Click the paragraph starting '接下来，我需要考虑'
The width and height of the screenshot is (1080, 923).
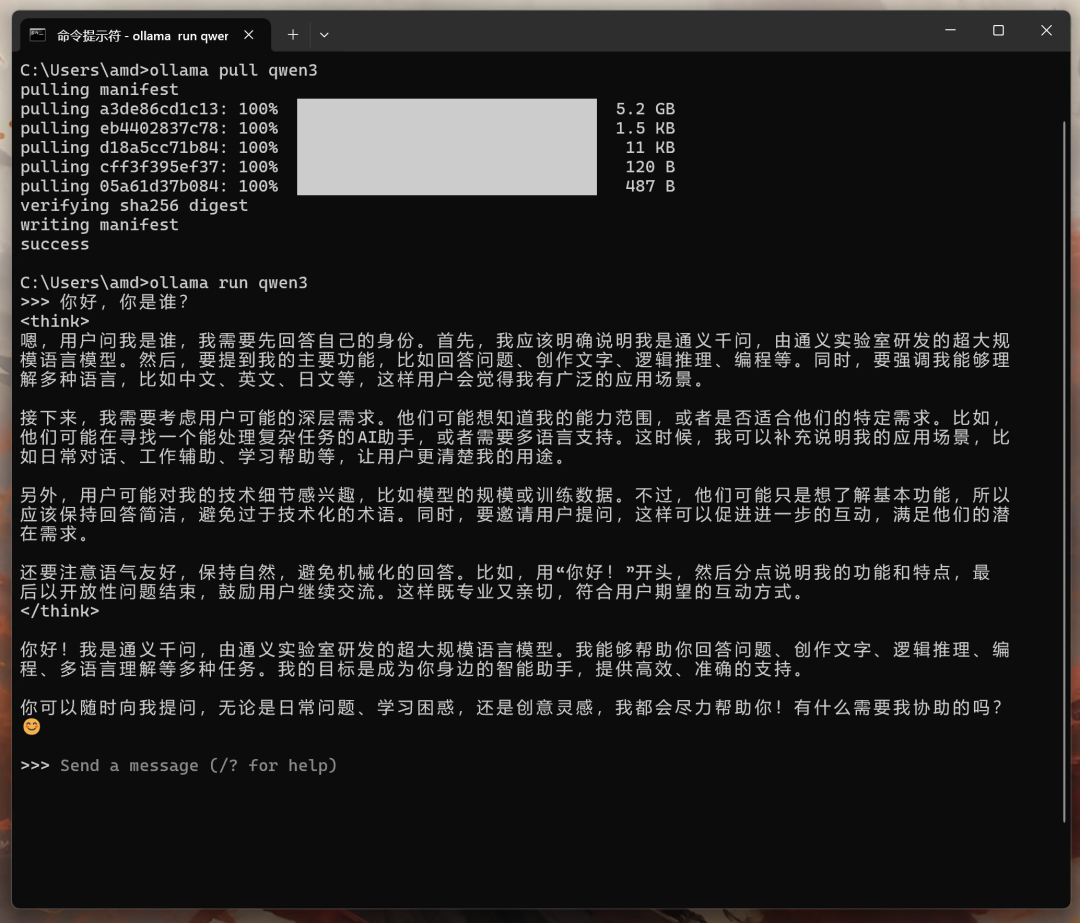[515, 437]
